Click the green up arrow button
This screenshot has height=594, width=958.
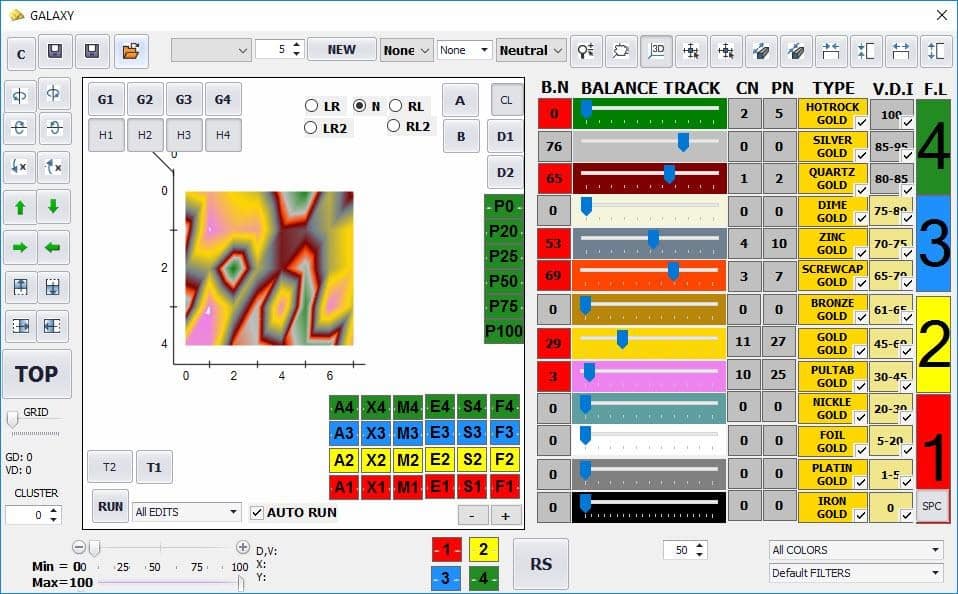pyautogui.click(x=20, y=208)
